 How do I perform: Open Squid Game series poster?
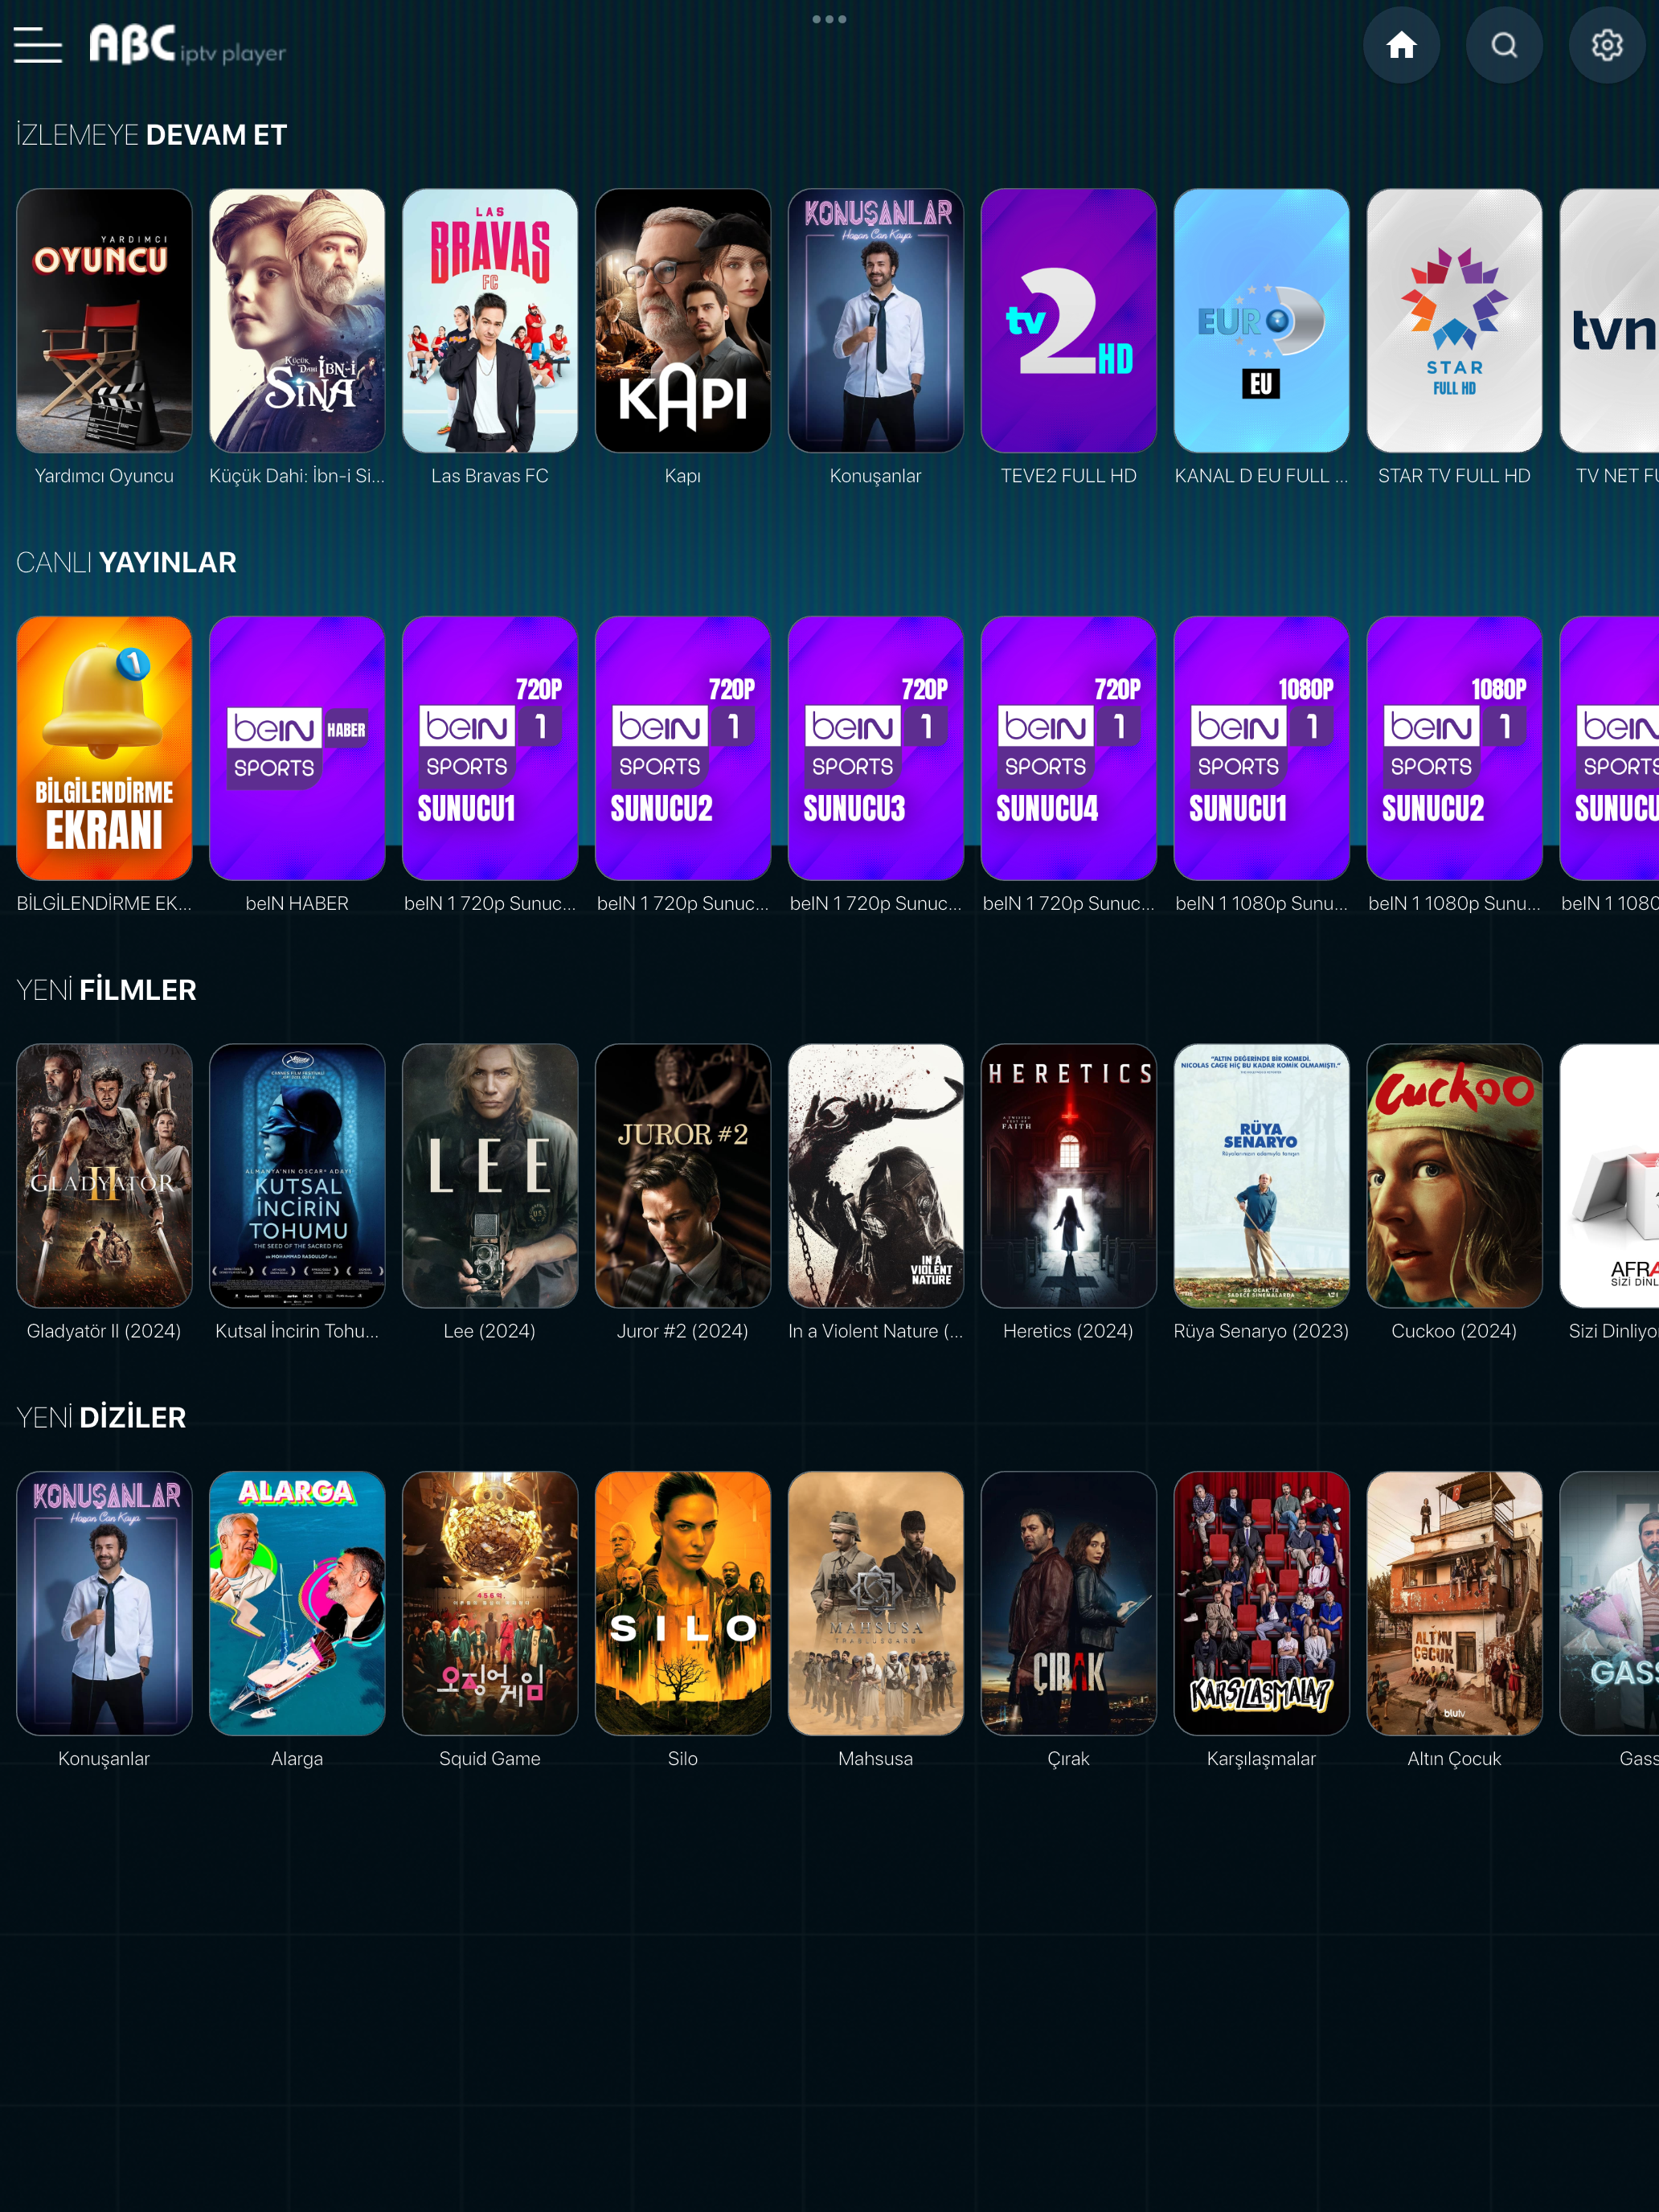[x=490, y=1603]
